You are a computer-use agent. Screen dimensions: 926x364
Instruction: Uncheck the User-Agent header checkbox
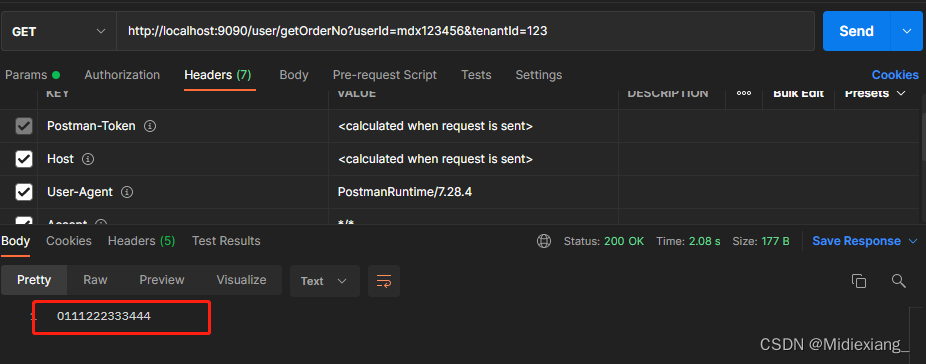click(x=24, y=192)
